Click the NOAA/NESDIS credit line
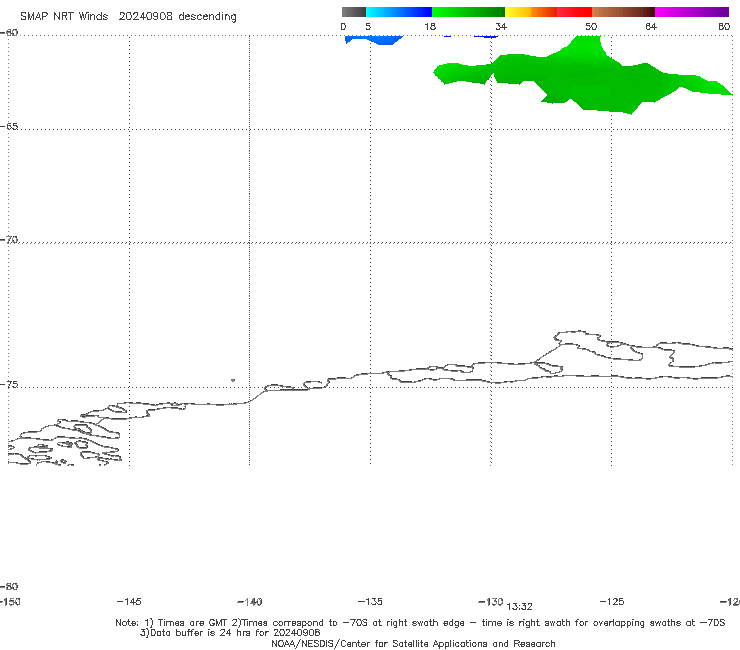This screenshot has height=650, width=740. tap(413, 643)
